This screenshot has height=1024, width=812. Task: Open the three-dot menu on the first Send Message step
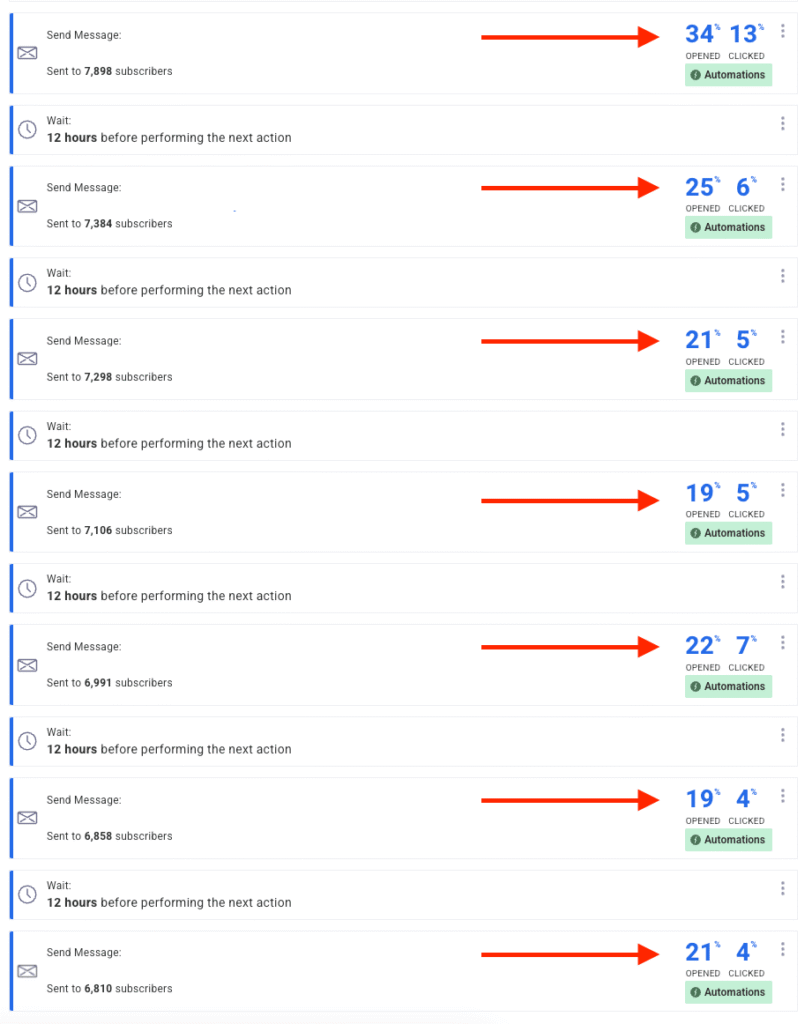click(x=783, y=30)
